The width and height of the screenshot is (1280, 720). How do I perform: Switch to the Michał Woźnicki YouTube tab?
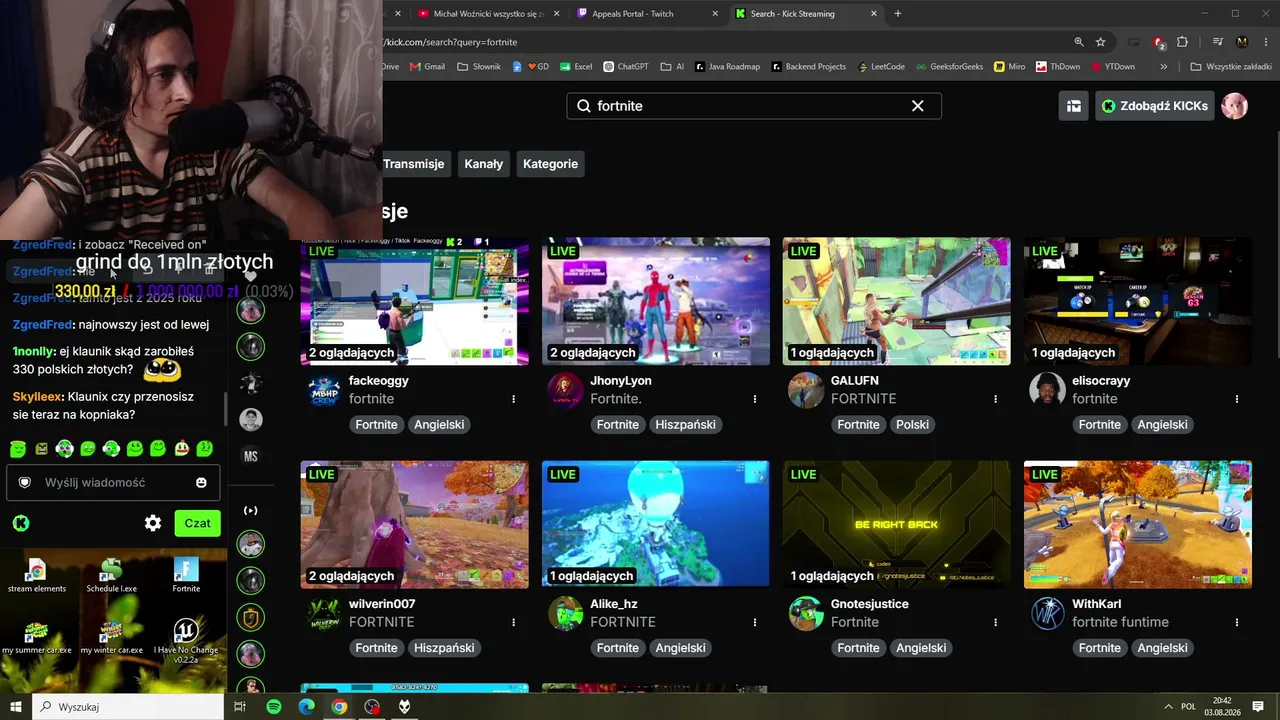(x=488, y=14)
